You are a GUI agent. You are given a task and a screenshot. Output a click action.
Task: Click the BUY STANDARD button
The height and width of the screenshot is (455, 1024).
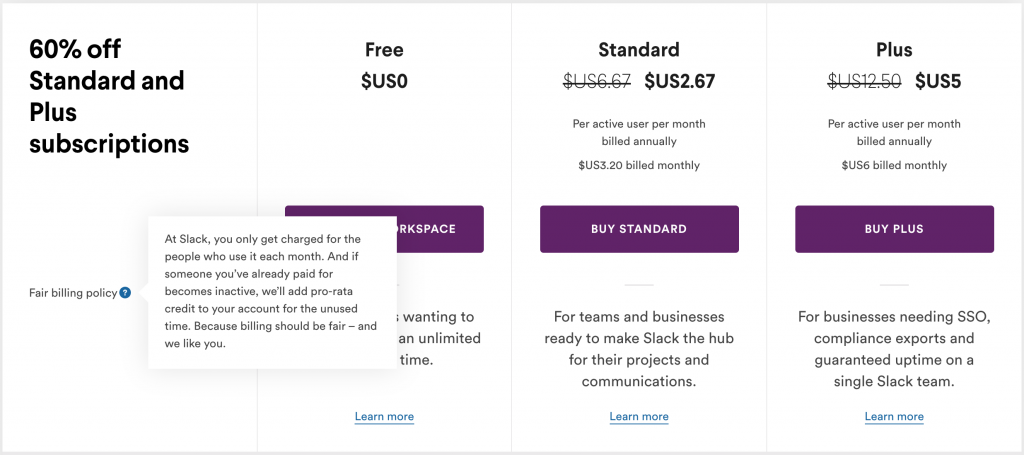(639, 229)
